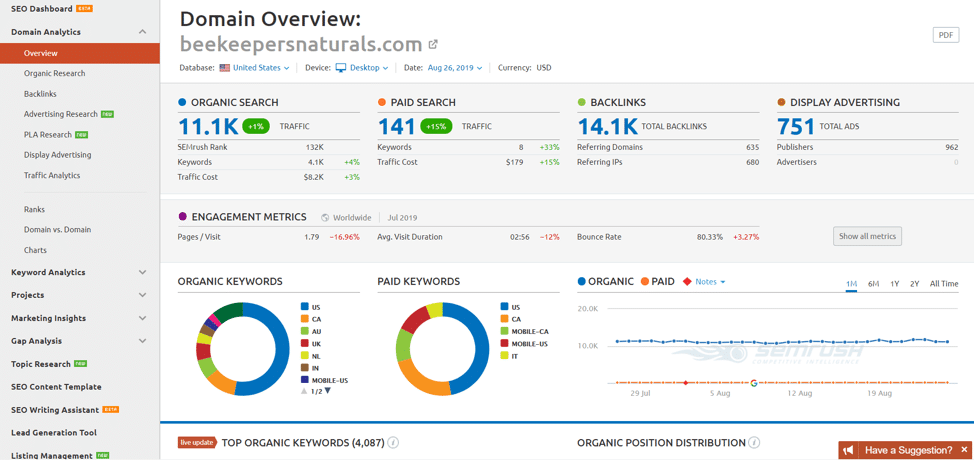The width and height of the screenshot is (974, 460).
Task: Open SEO Content Template link
Action: [x=56, y=387]
